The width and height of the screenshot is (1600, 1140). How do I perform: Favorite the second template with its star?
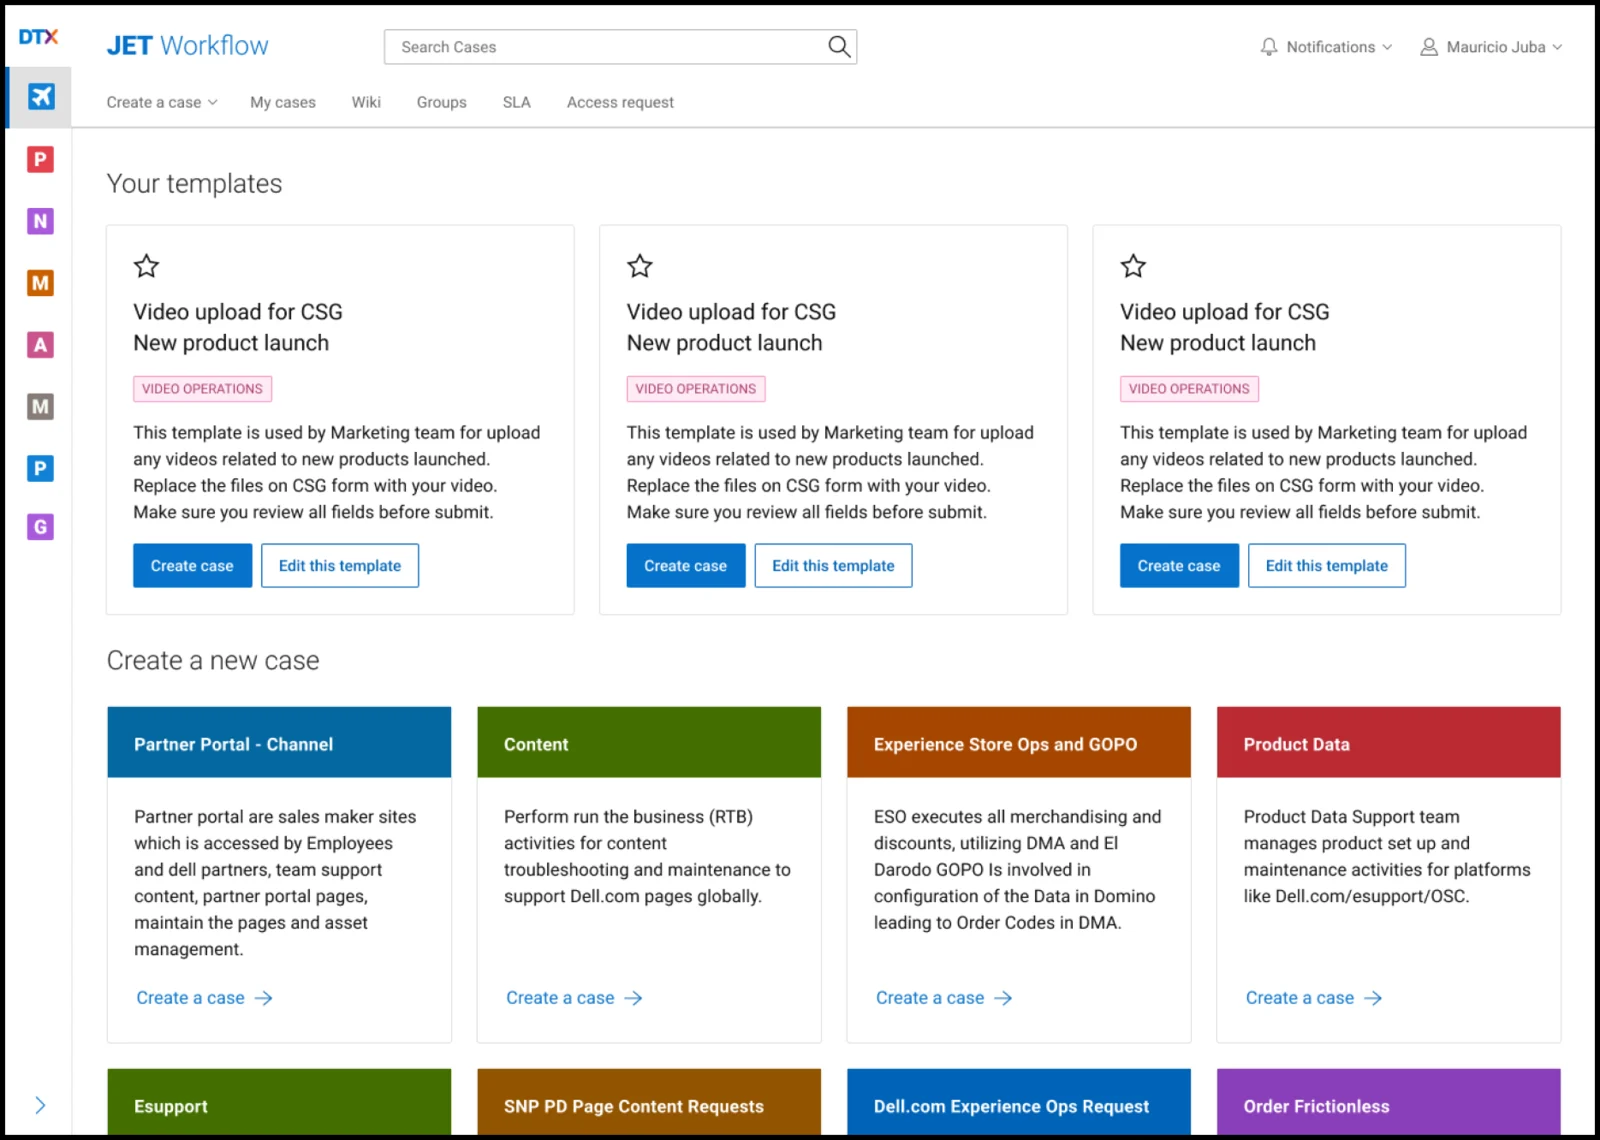pyautogui.click(x=640, y=266)
